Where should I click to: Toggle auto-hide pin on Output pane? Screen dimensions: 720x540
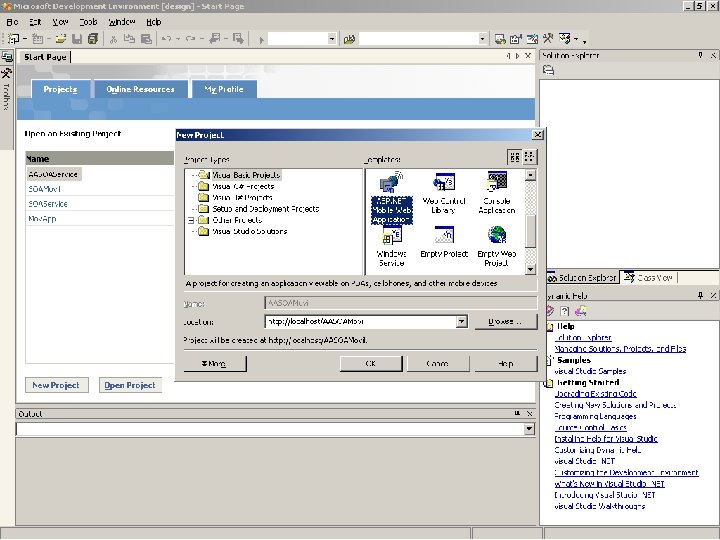[x=517, y=413]
